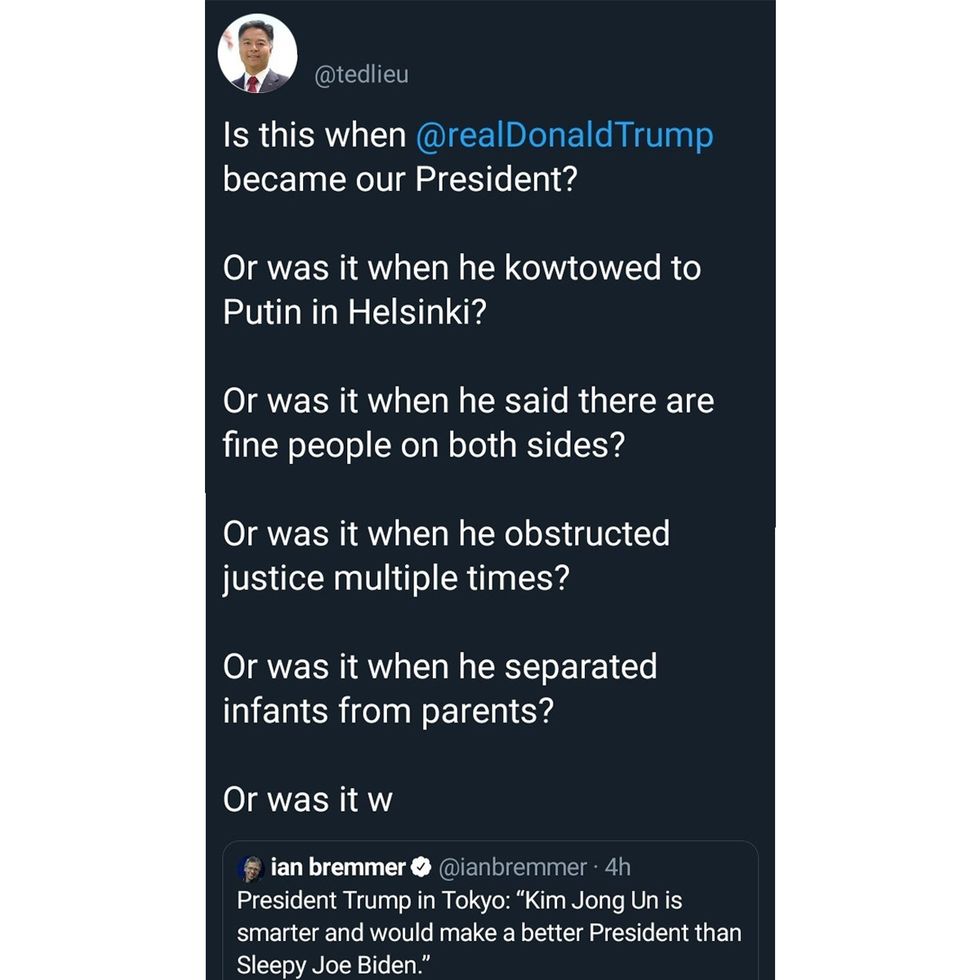Click the line 'Or was it when he kowtowed to'
The width and height of the screenshot is (980, 980).
462,268
